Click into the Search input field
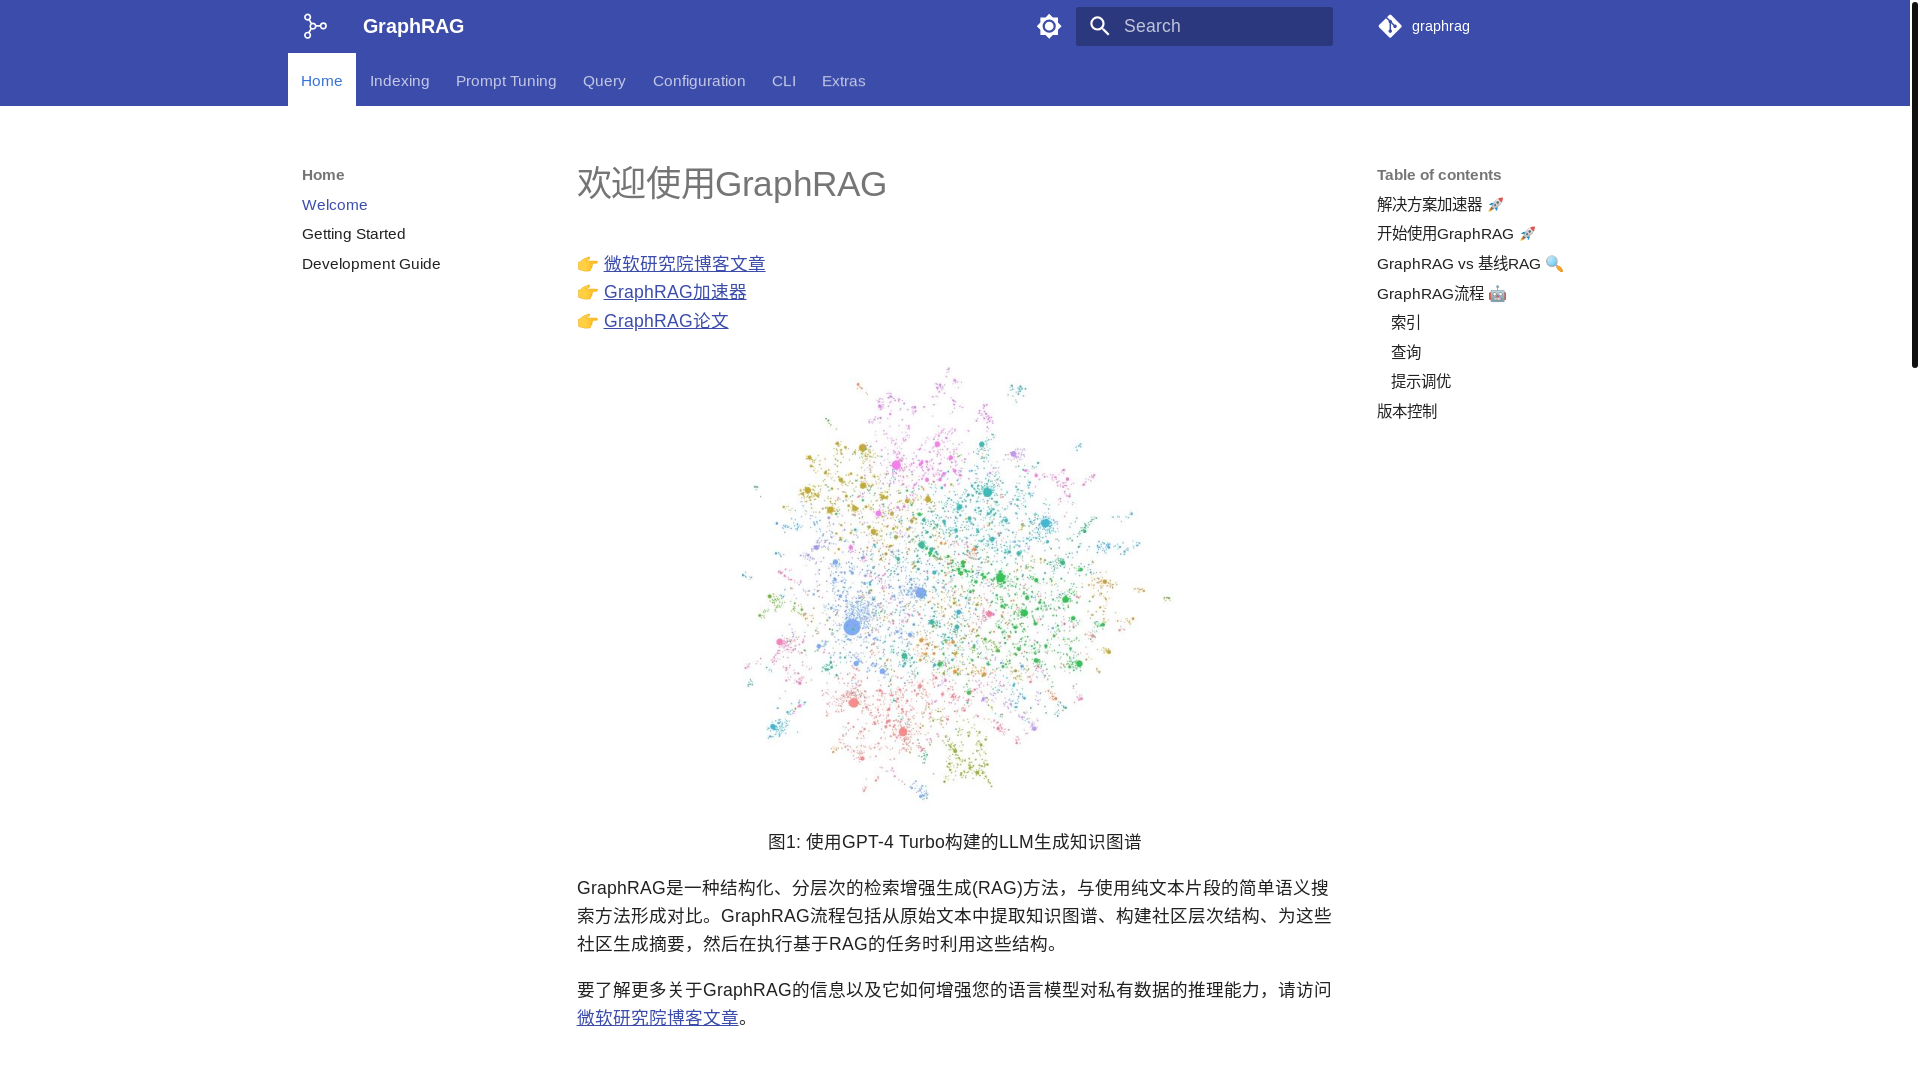 1204,26
